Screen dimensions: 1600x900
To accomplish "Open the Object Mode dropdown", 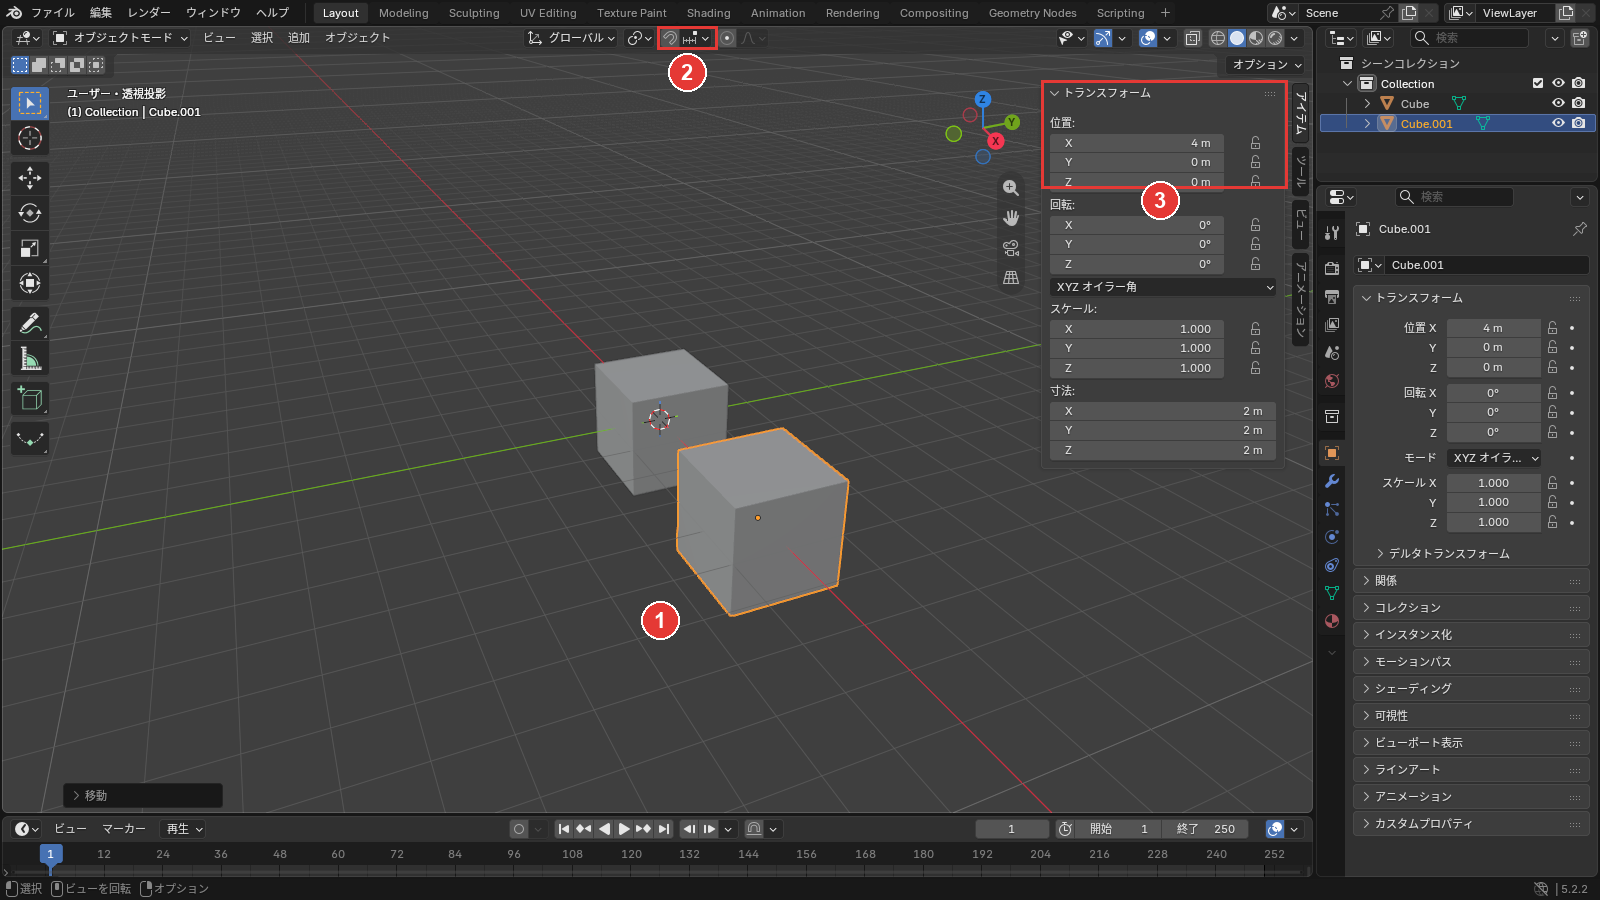I will [x=120, y=38].
